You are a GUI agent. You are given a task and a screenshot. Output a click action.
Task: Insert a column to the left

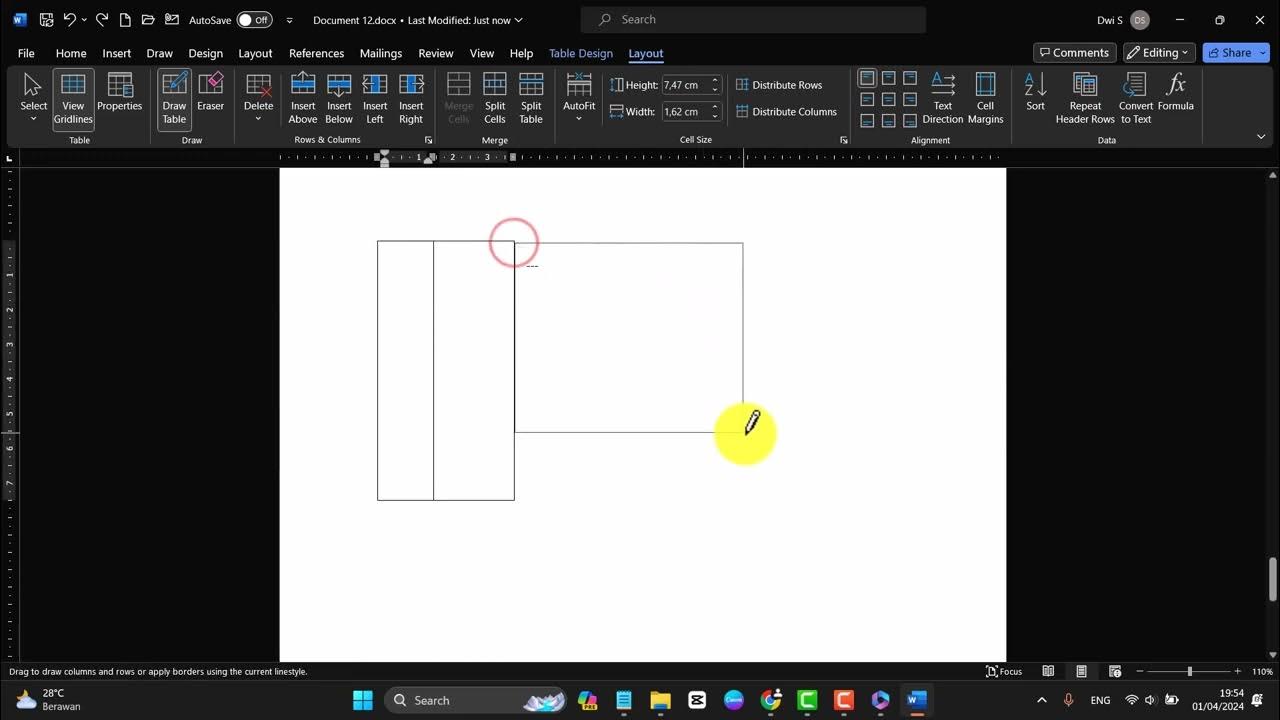coord(375,97)
